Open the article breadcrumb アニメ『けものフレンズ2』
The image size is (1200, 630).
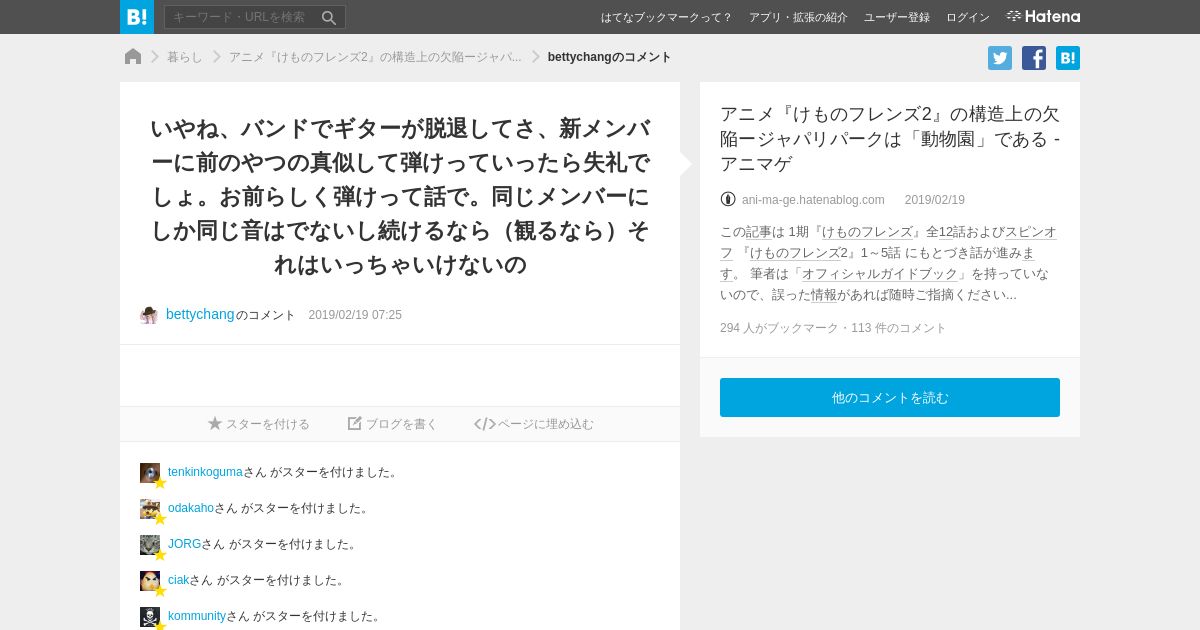click(x=375, y=57)
